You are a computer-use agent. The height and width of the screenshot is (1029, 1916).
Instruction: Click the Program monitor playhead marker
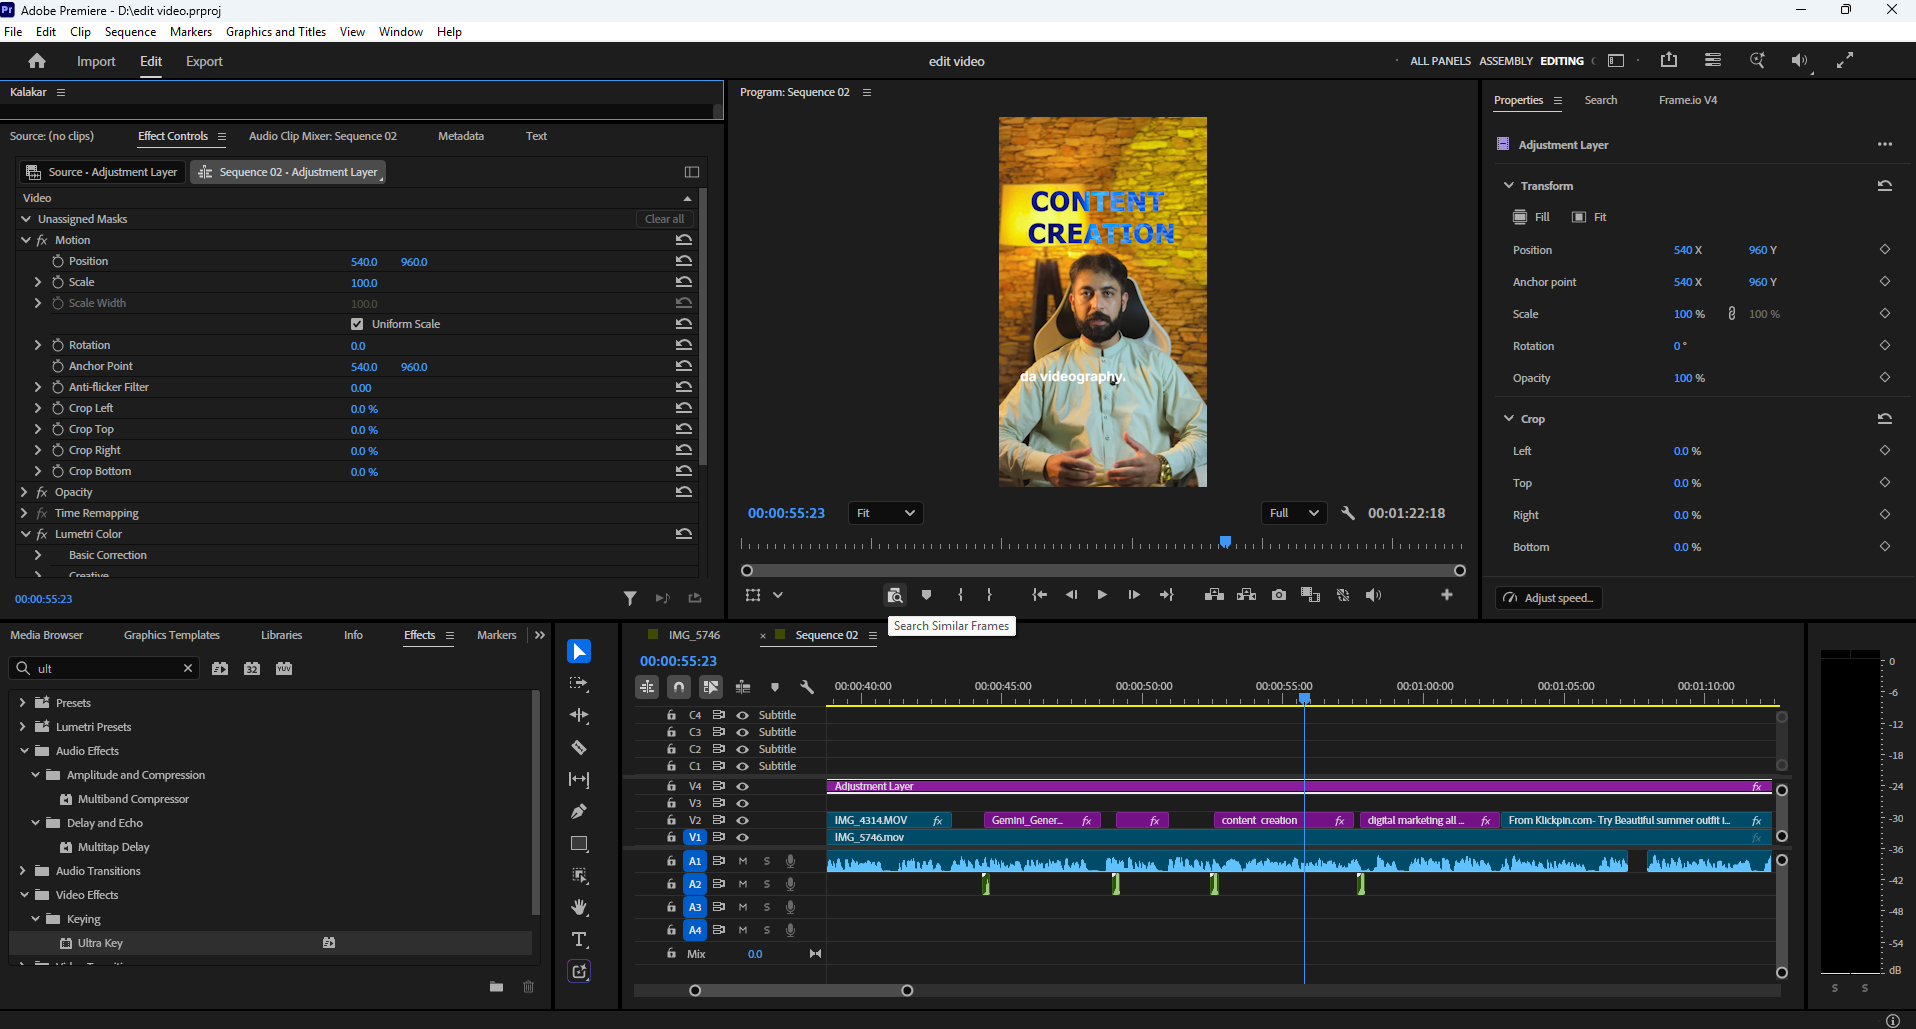1225,542
